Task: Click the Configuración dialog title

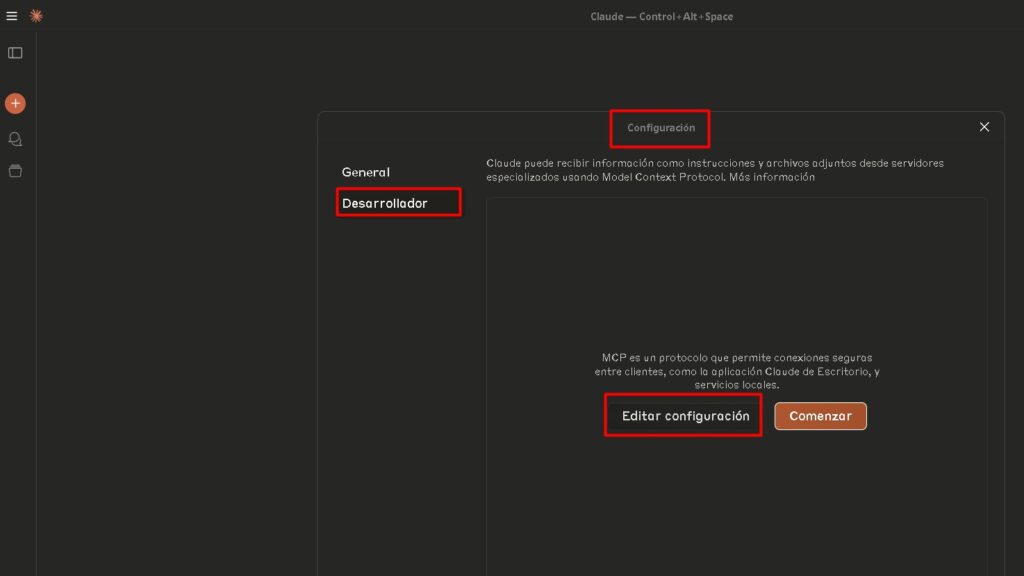Action: (660, 128)
